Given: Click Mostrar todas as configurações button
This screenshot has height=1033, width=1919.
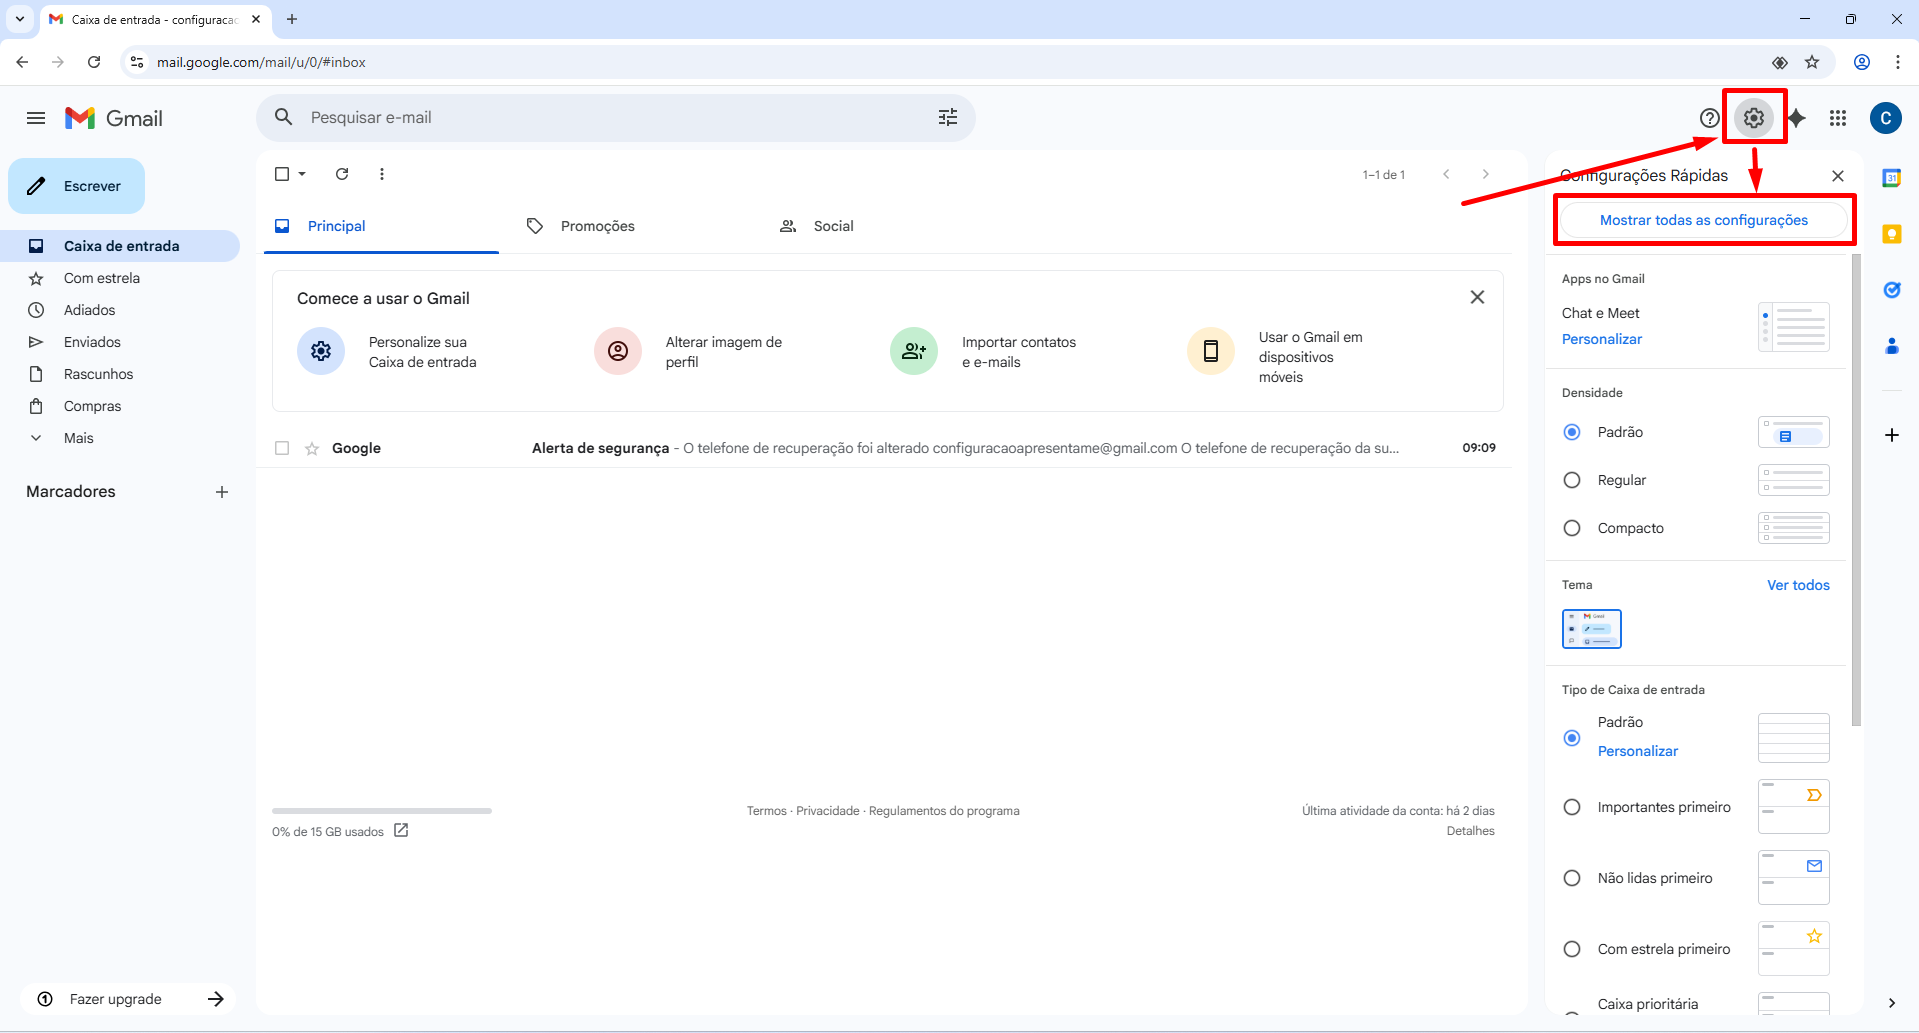Looking at the screenshot, I should tap(1703, 220).
